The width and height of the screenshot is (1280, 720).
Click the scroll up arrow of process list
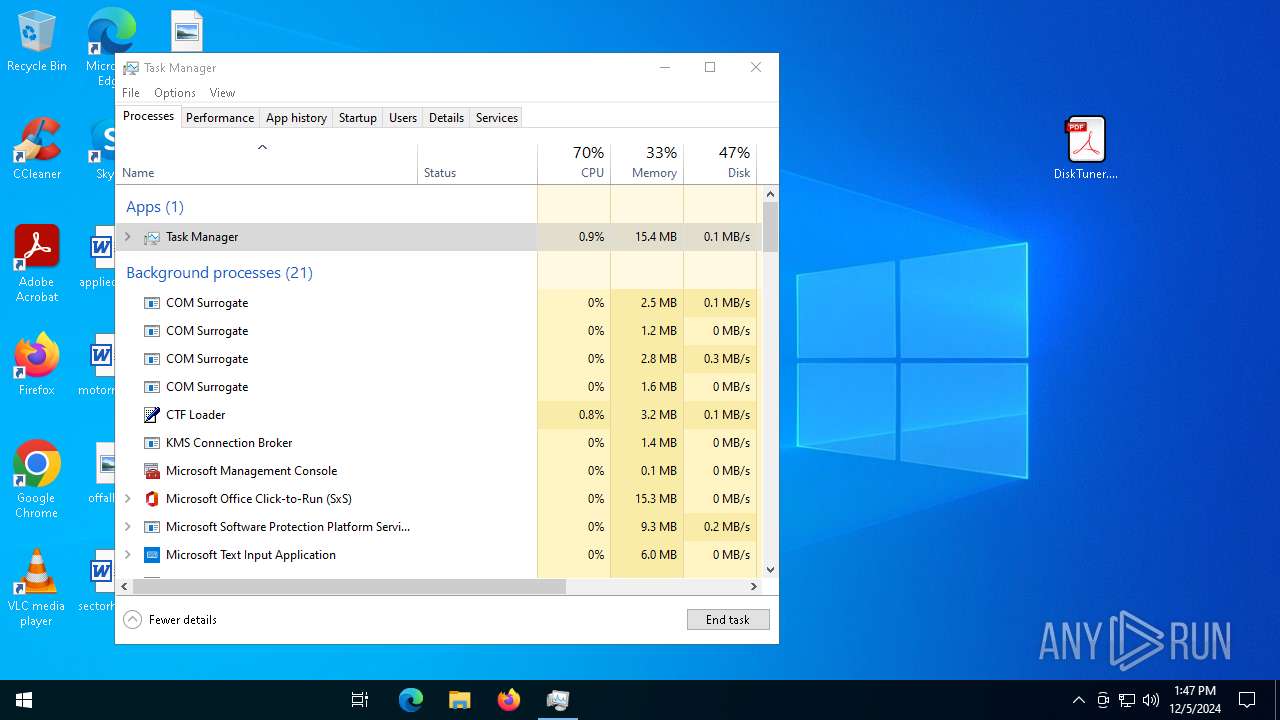770,193
